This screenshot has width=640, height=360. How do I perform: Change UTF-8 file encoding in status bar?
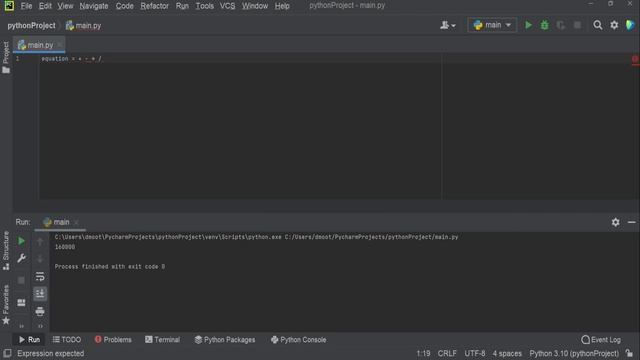click(x=475, y=353)
